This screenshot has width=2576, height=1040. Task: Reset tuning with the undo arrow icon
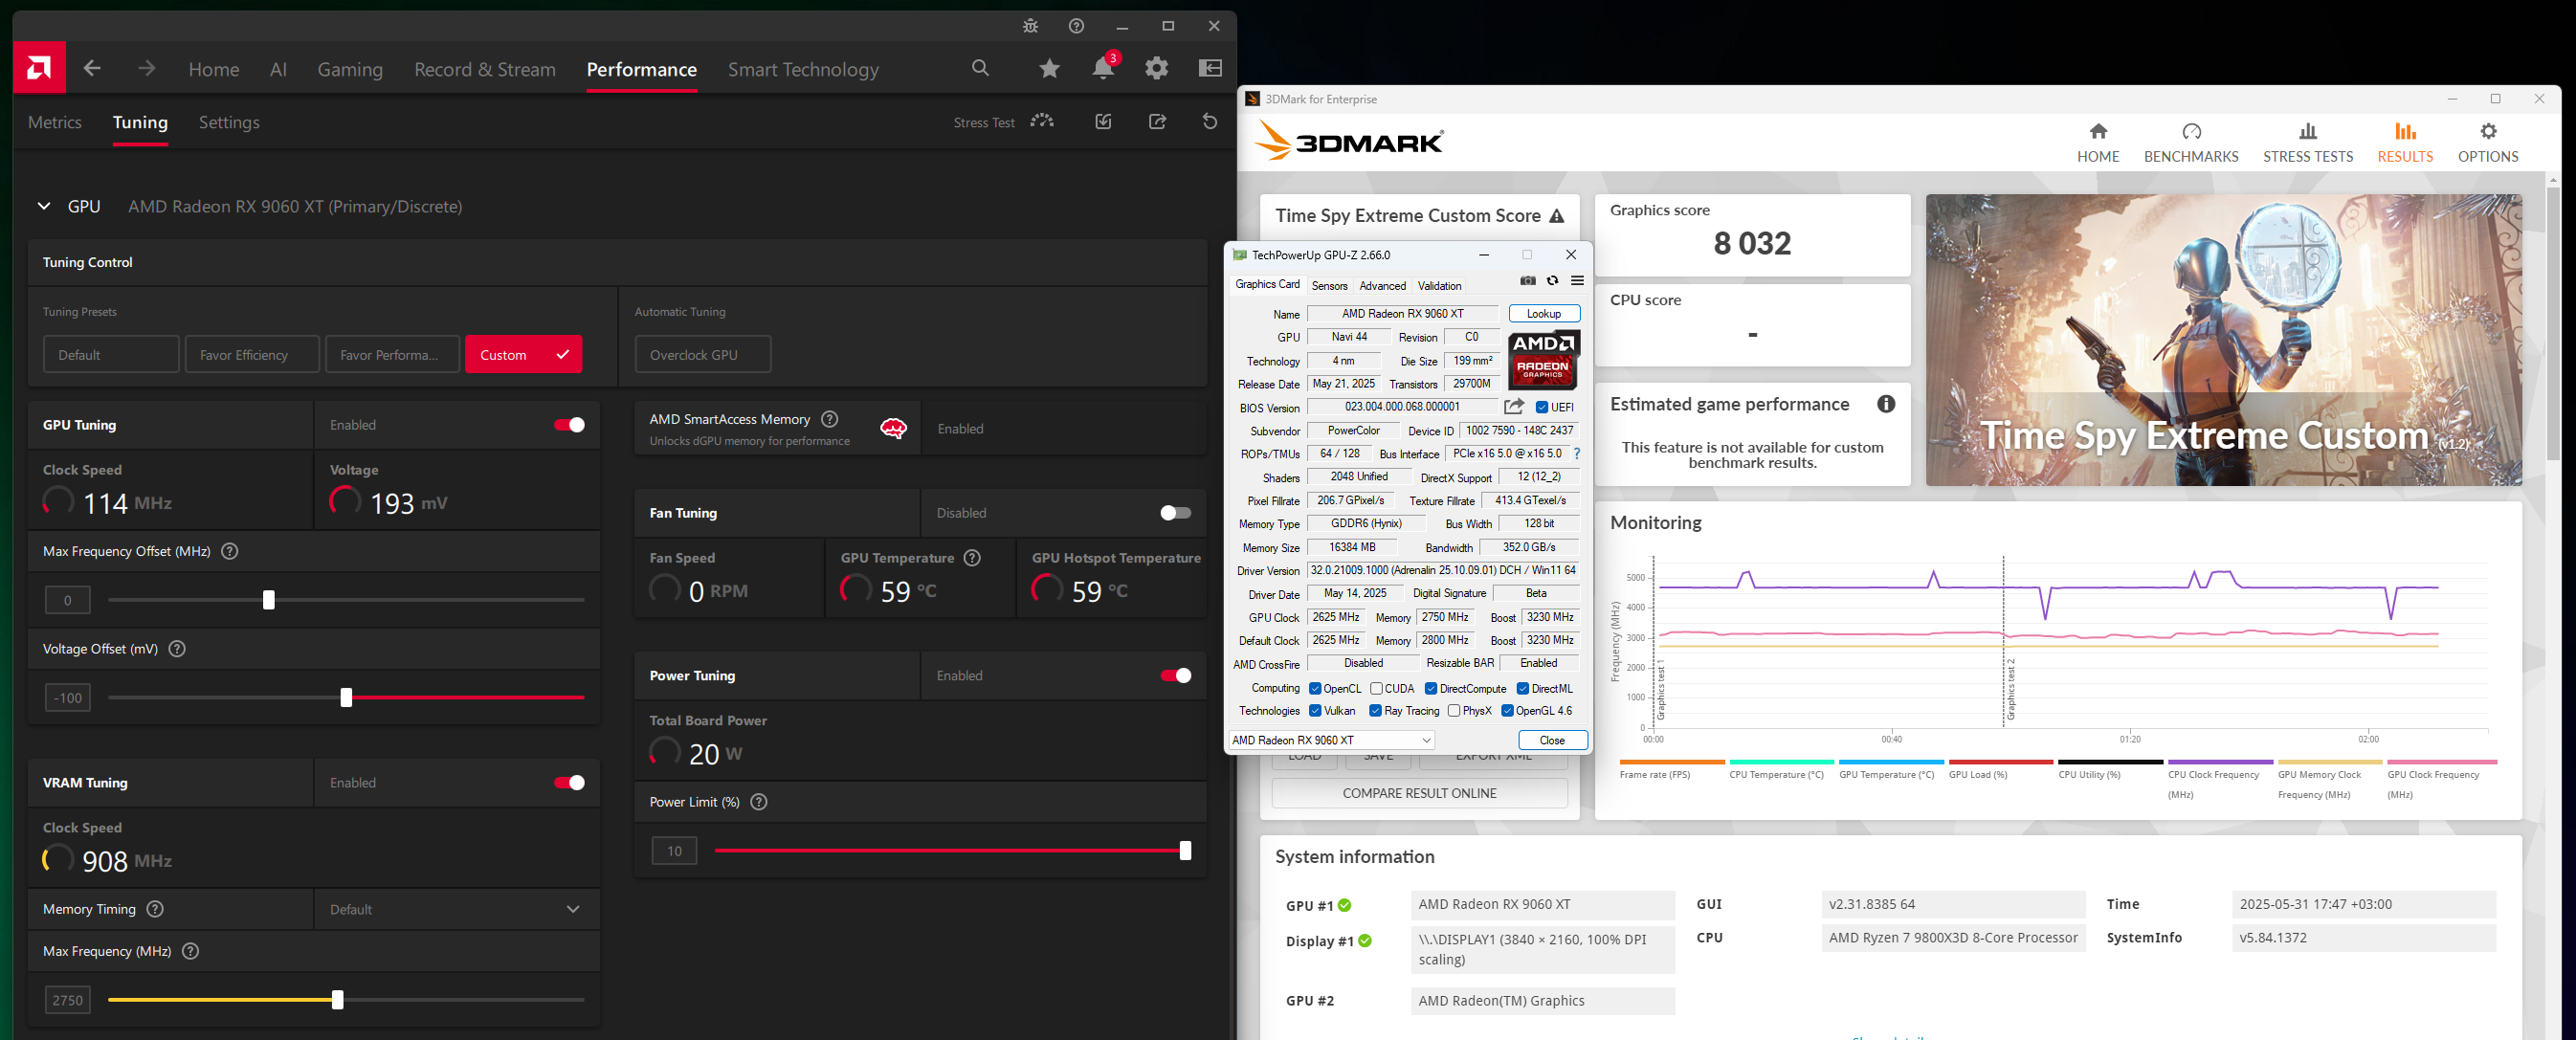tap(1210, 121)
